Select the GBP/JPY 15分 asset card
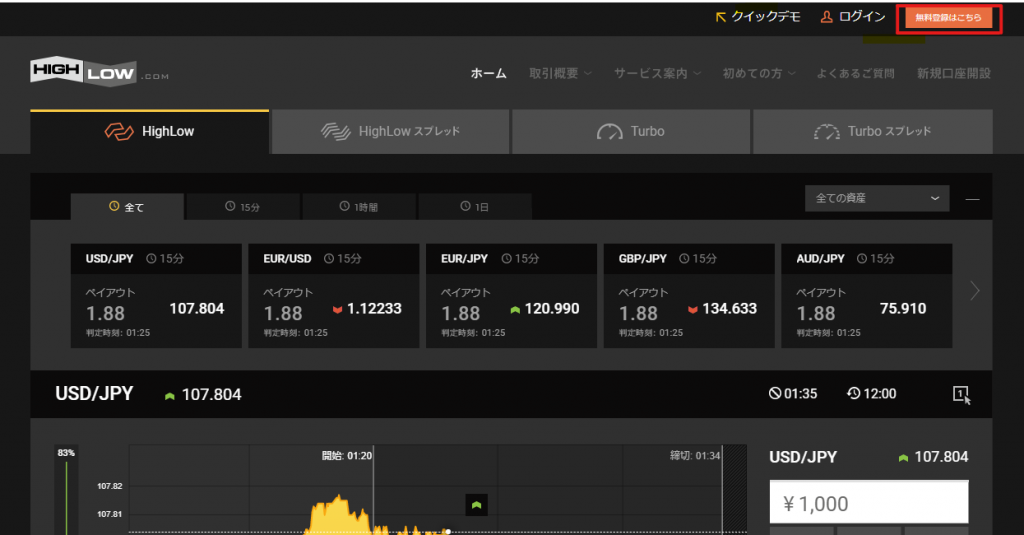This screenshot has height=535, width=1024. point(689,296)
